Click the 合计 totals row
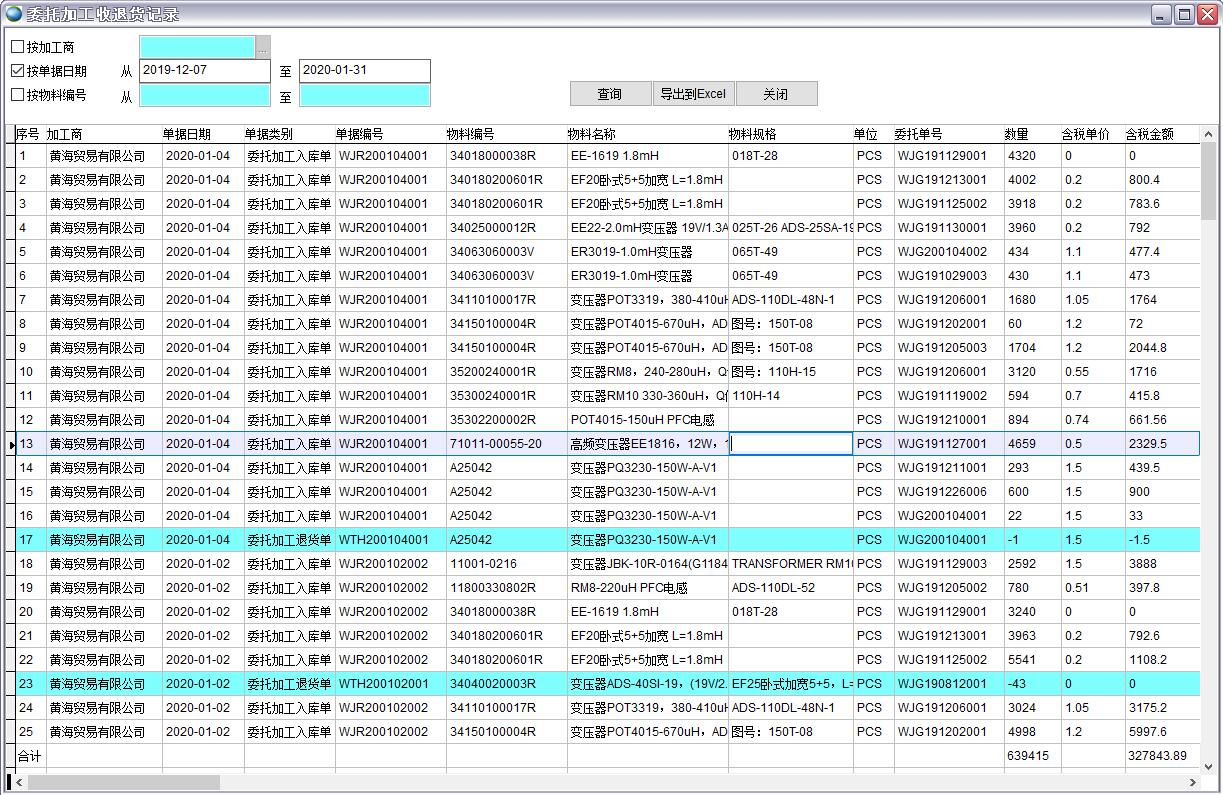The height and width of the screenshot is (795, 1223). (x=29, y=756)
